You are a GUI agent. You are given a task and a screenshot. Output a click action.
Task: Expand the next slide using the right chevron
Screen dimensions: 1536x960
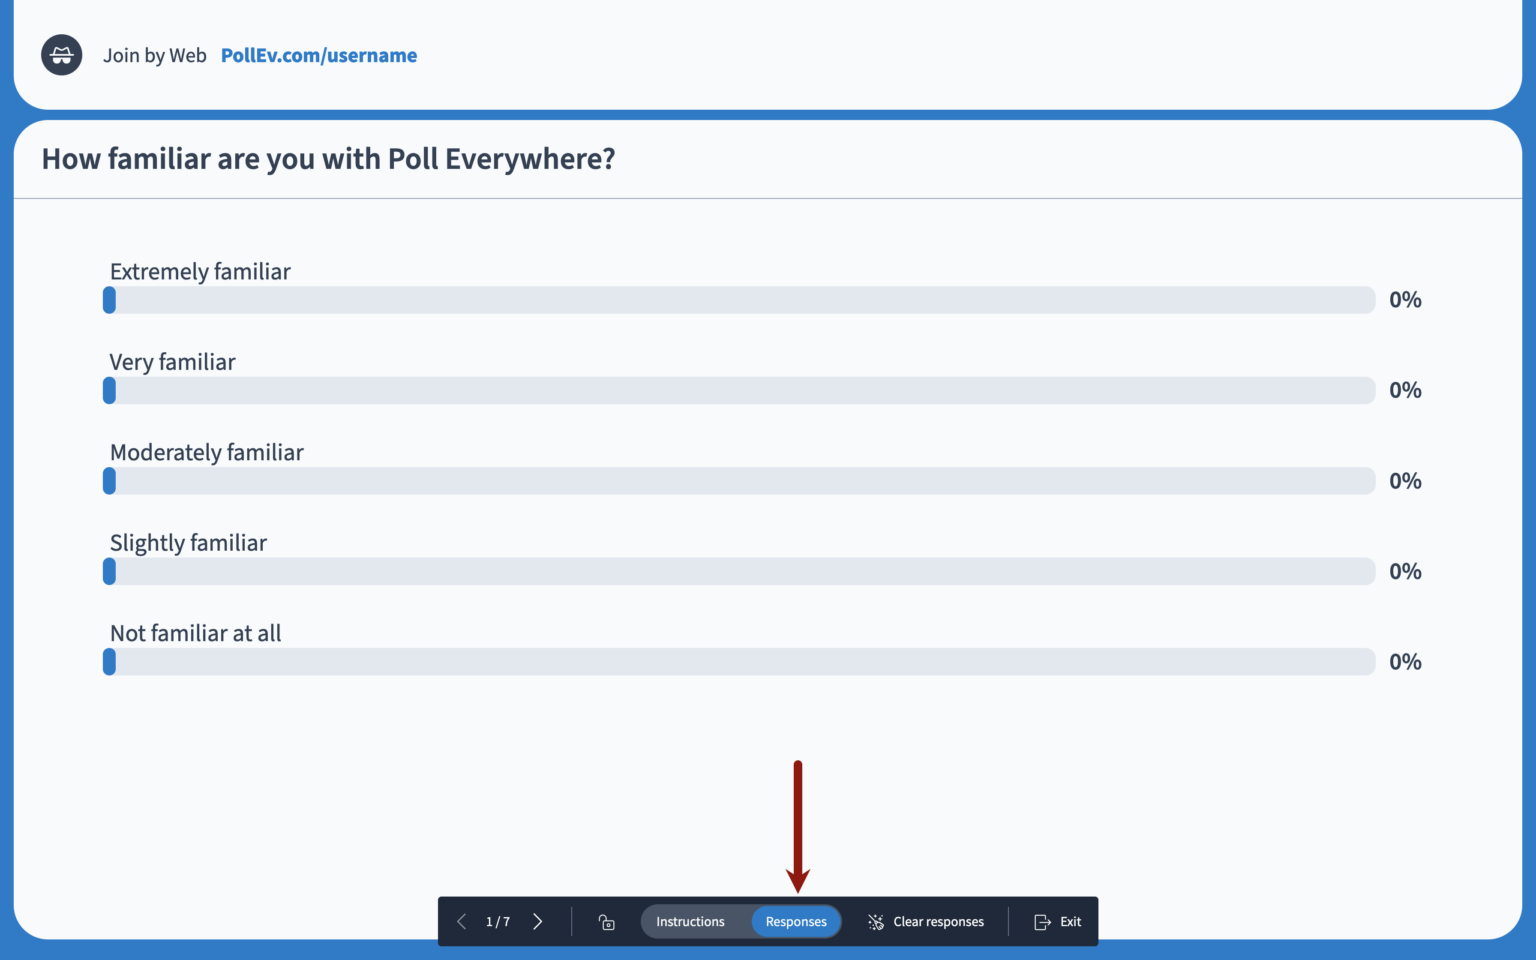(x=537, y=921)
